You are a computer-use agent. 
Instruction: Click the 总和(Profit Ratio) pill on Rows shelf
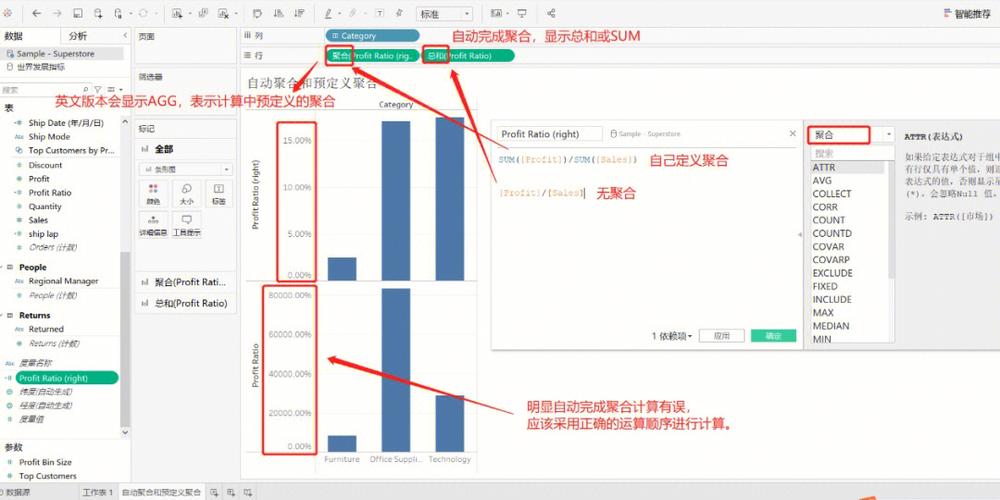tap(468, 55)
